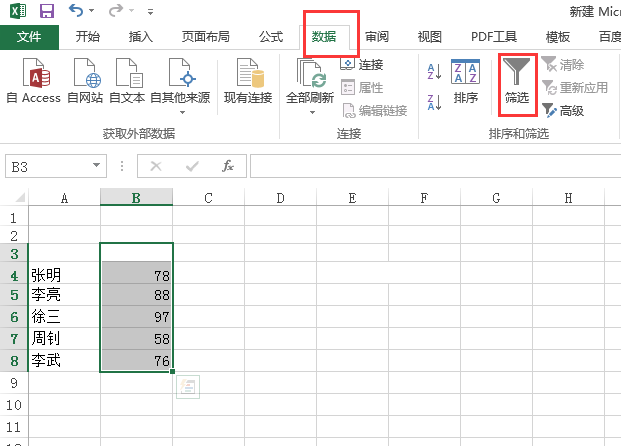Click the cell with value 78
621x446 pixels.
(x=137, y=274)
